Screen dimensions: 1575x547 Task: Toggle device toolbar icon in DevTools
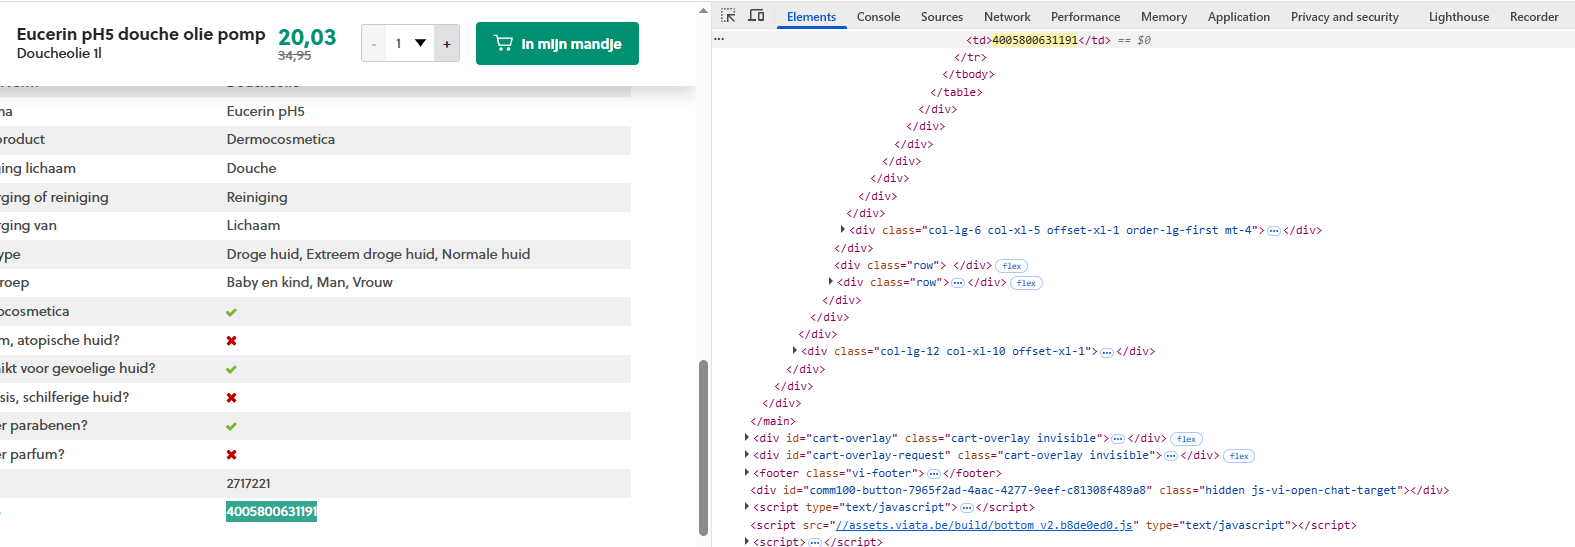pyautogui.click(x=756, y=16)
